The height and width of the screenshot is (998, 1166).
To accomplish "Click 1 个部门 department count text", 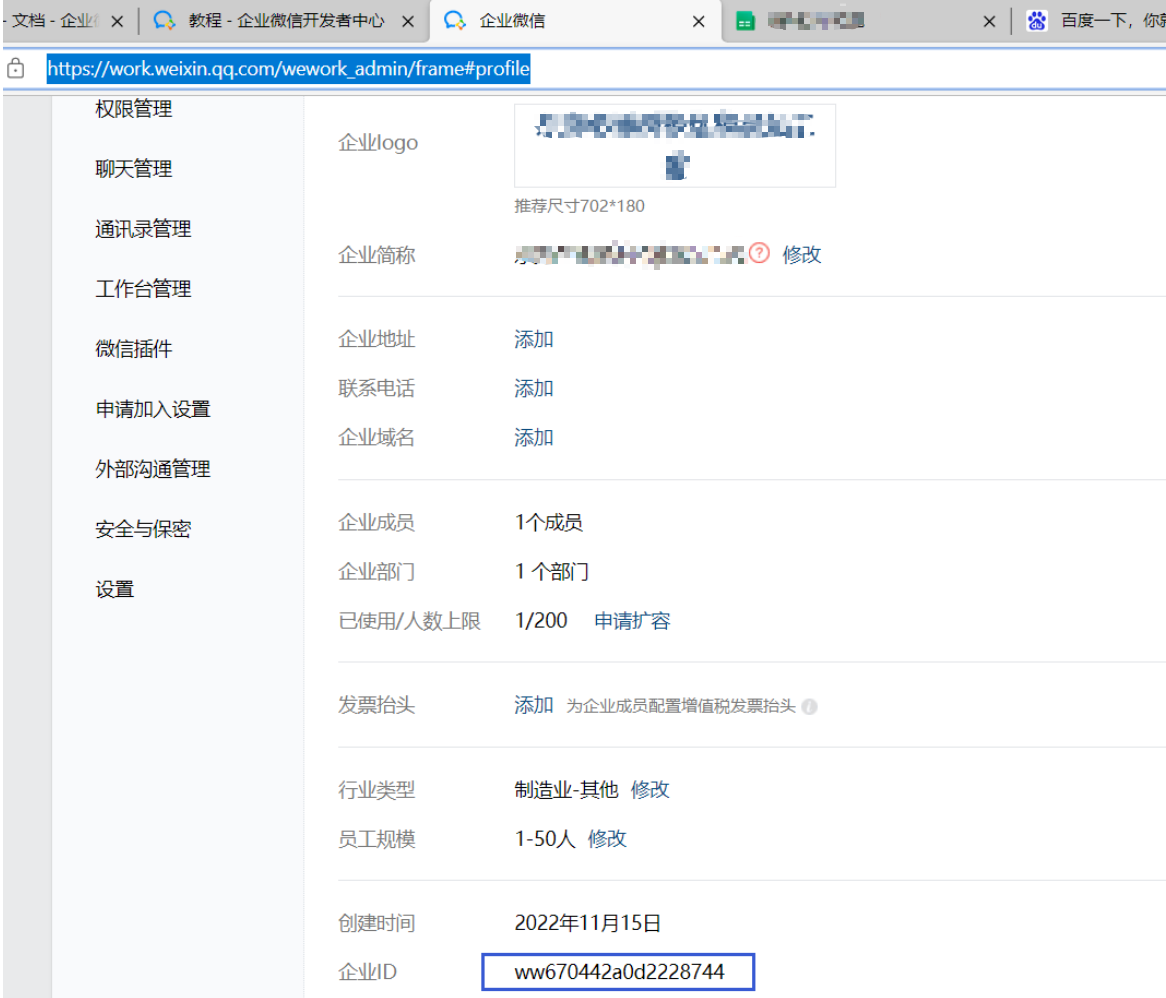I will click(552, 571).
